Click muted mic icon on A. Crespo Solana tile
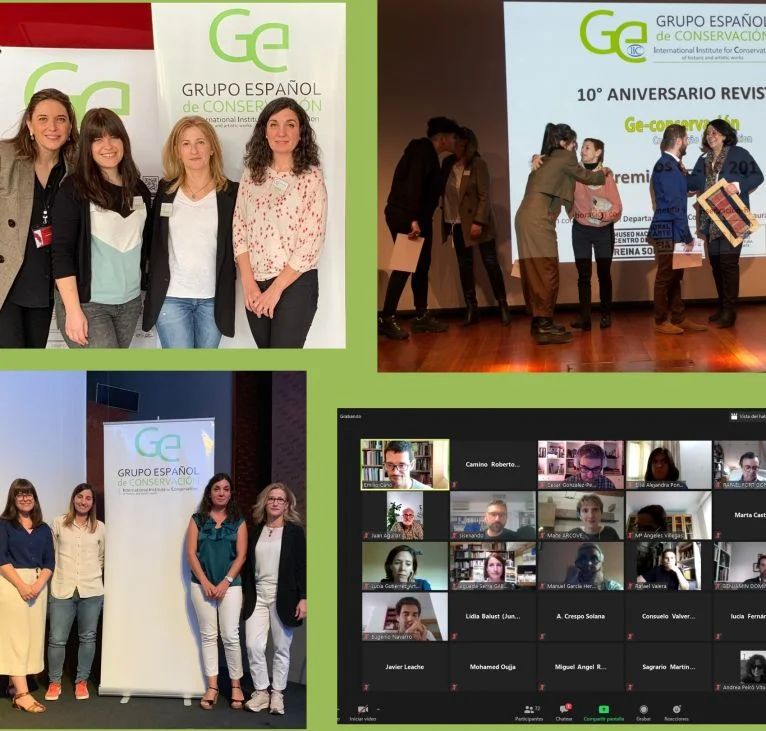766x731 pixels. 542,637
